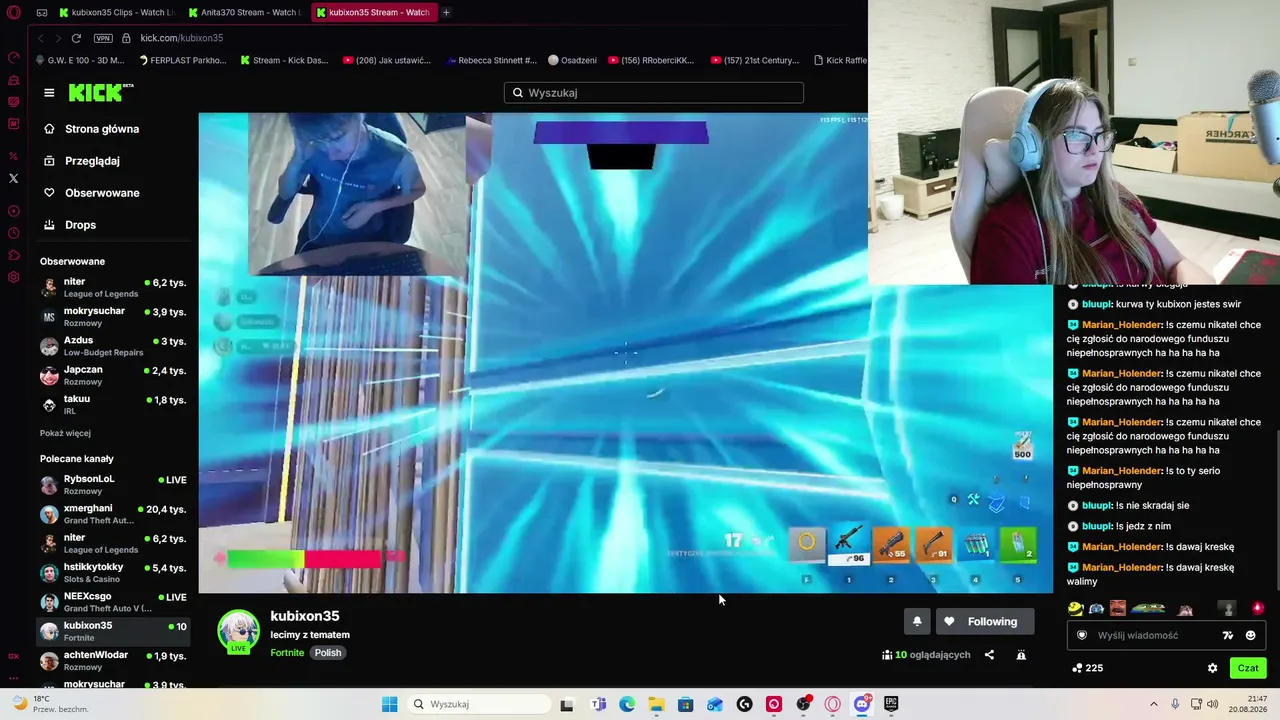Screen dimensions: 1280x720
Task: Click the Polish language tag
Action: click(328, 653)
